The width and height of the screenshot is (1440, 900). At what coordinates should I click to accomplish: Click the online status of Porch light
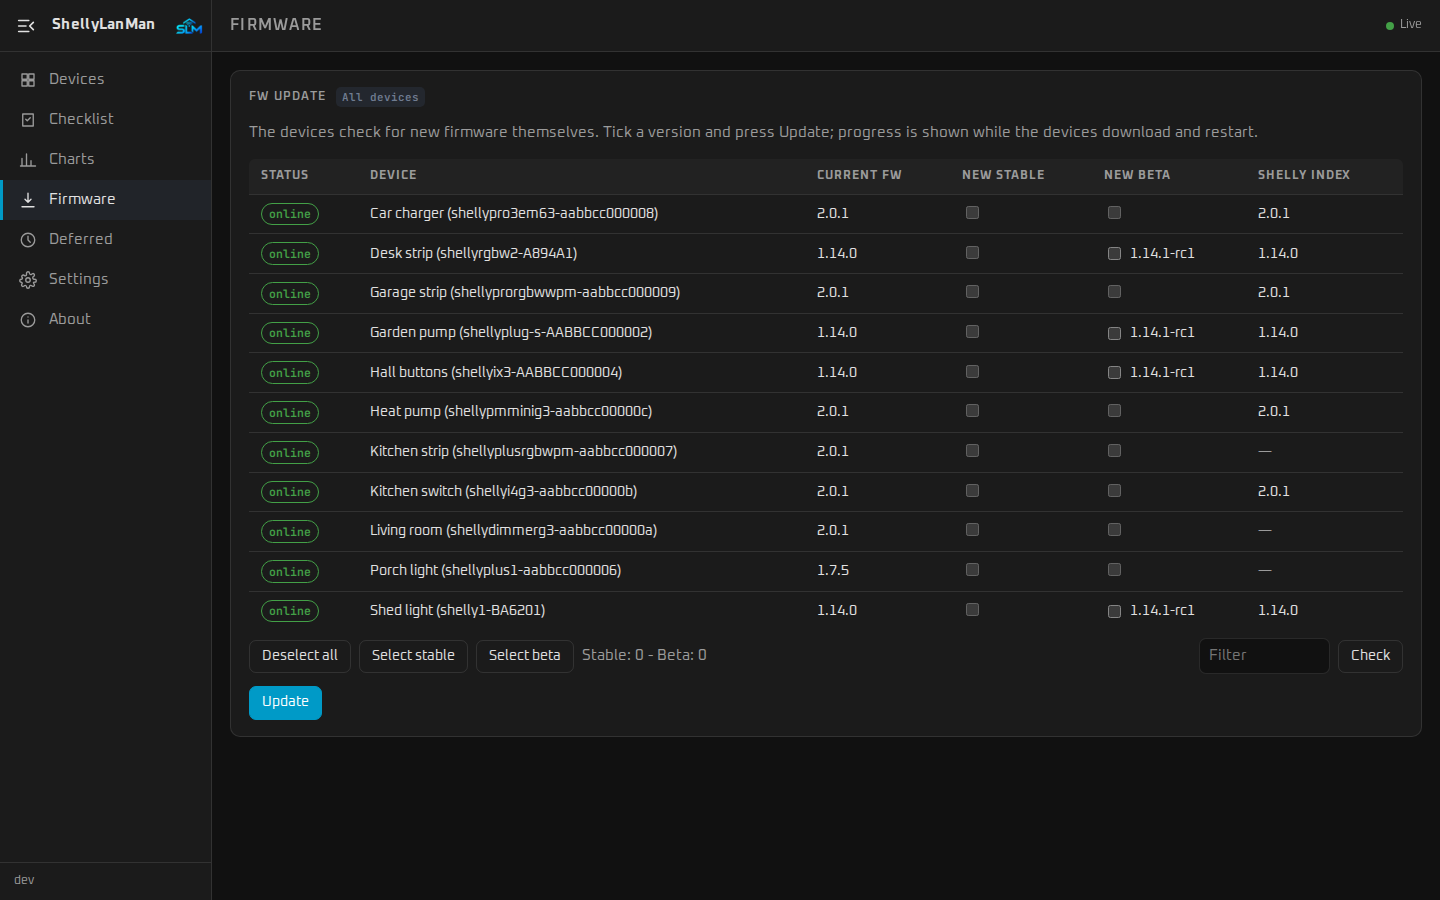click(290, 572)
